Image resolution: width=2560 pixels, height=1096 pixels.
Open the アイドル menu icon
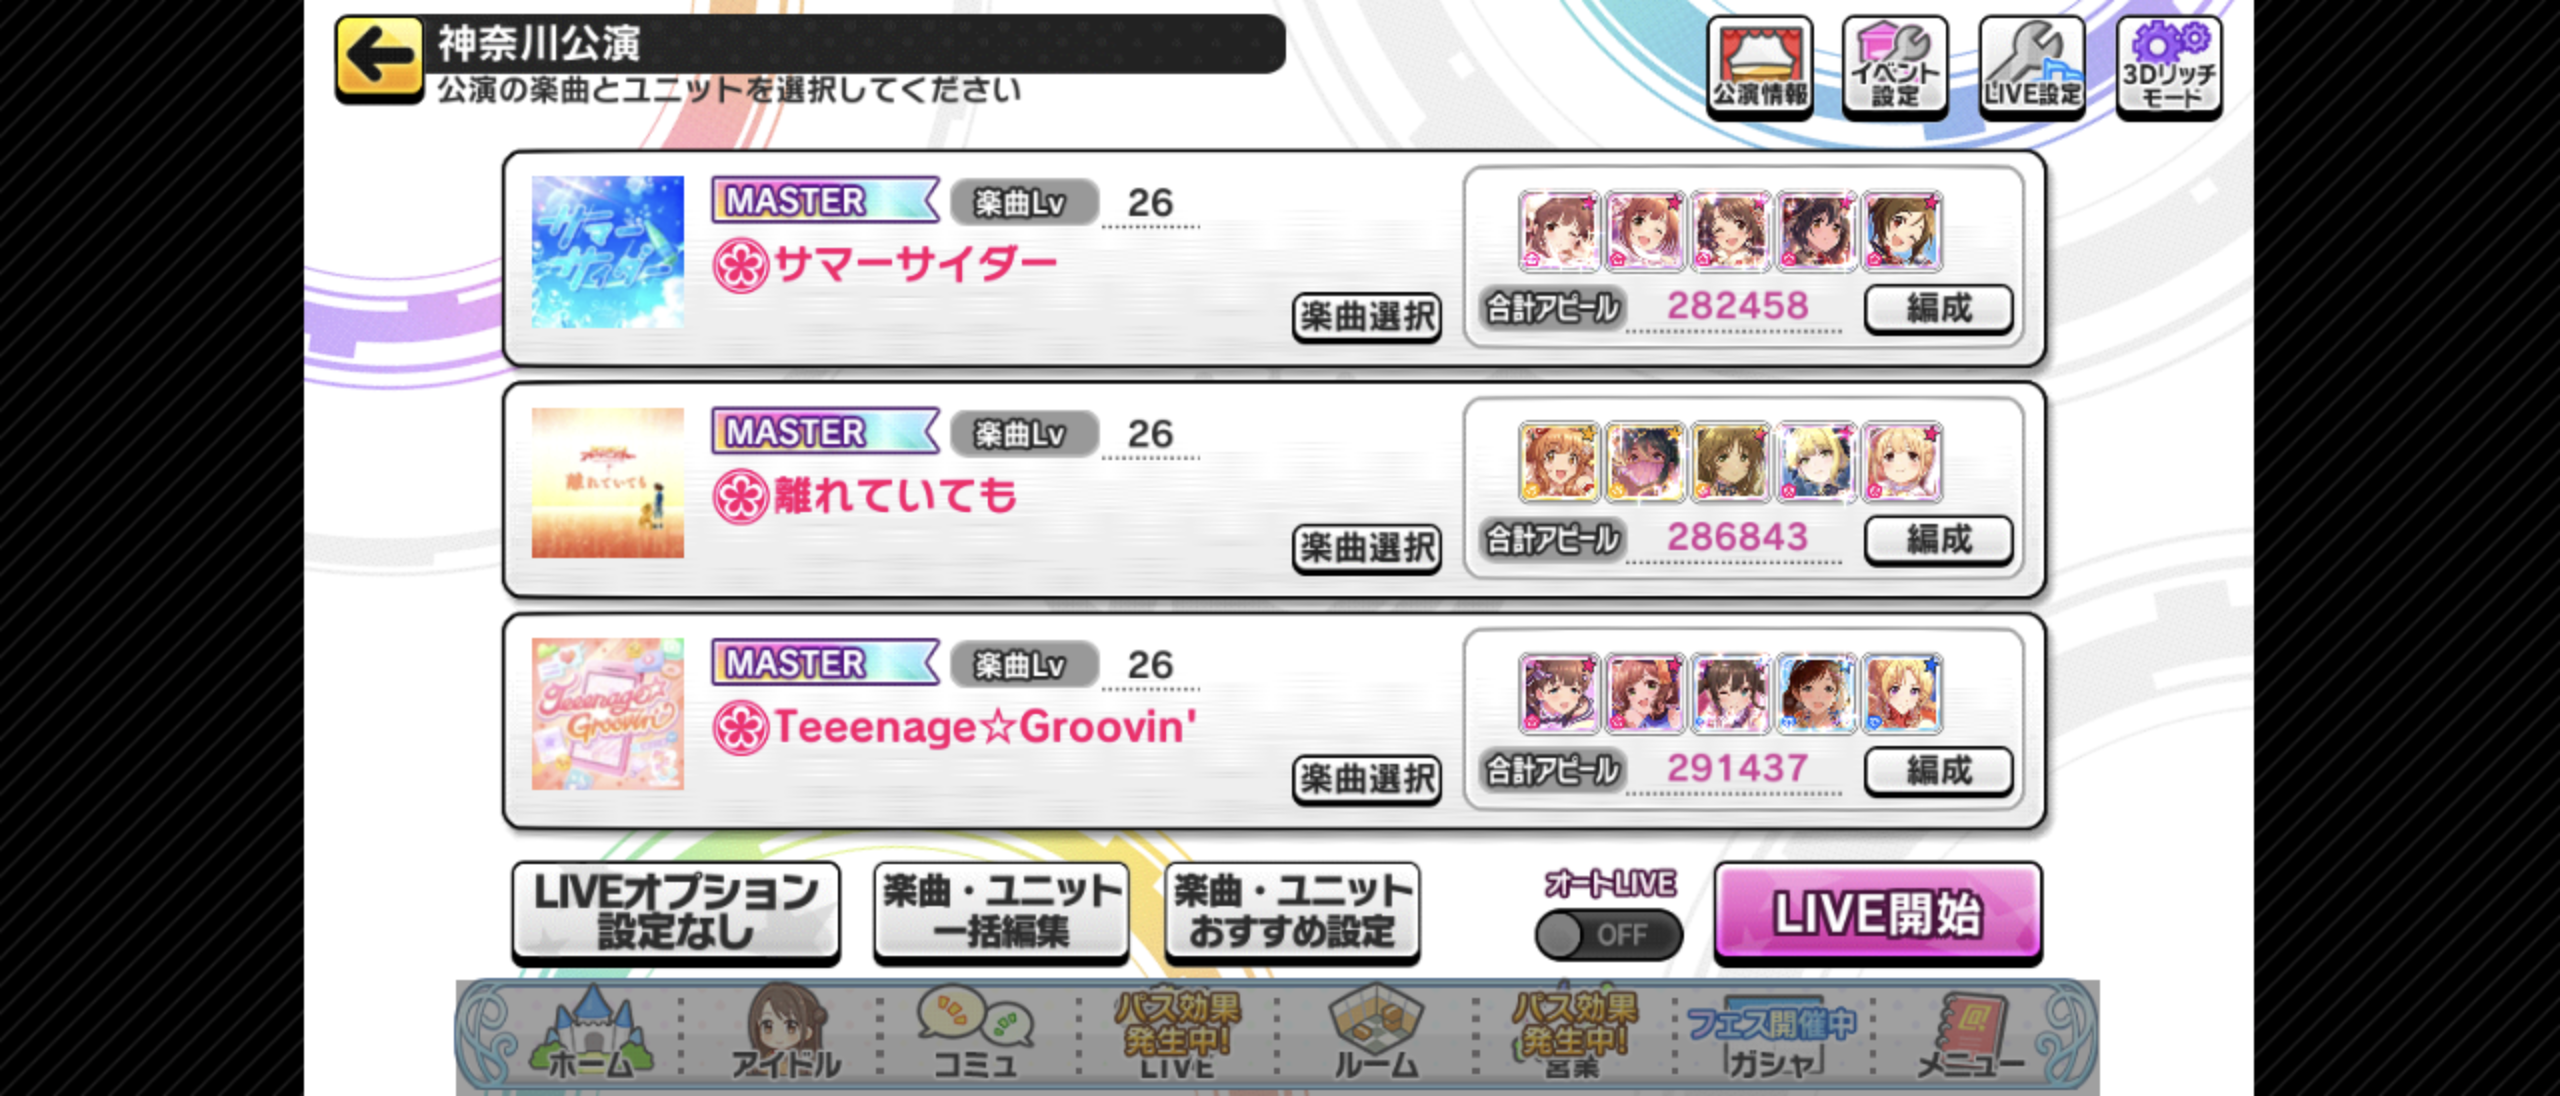point(786,1034)
